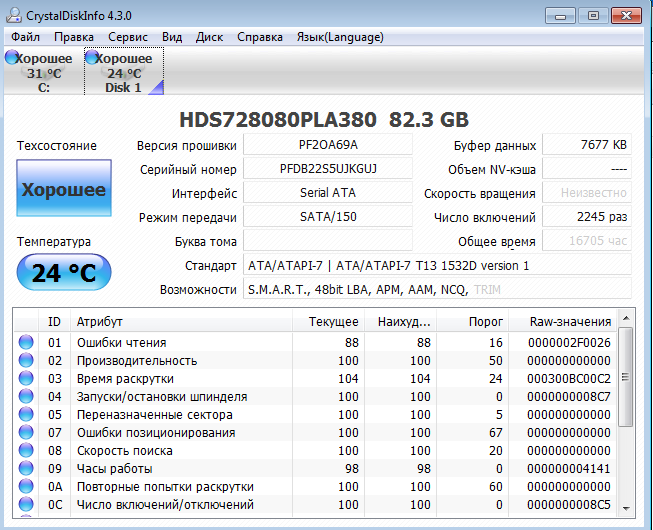Screen dimensions: 653x530
Task: Click the empty Буква тома field
Action: [x=328, y=241]
